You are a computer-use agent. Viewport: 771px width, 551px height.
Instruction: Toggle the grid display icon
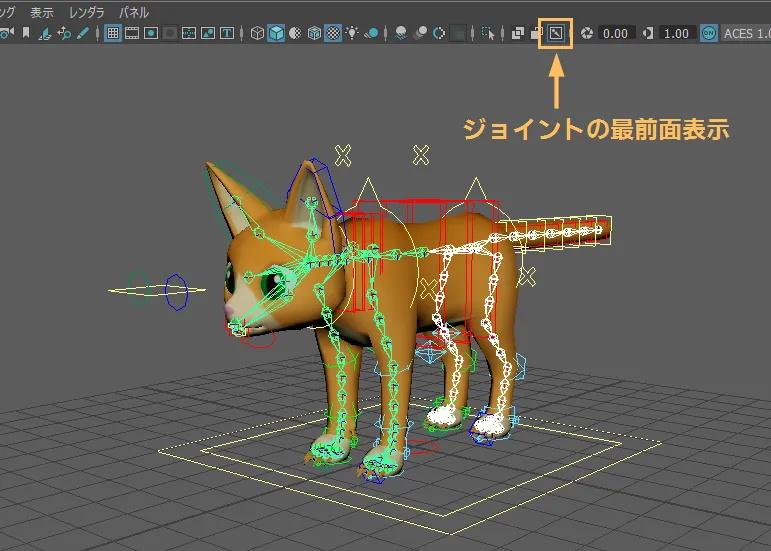pyautogui.click(x=113, y=33)
